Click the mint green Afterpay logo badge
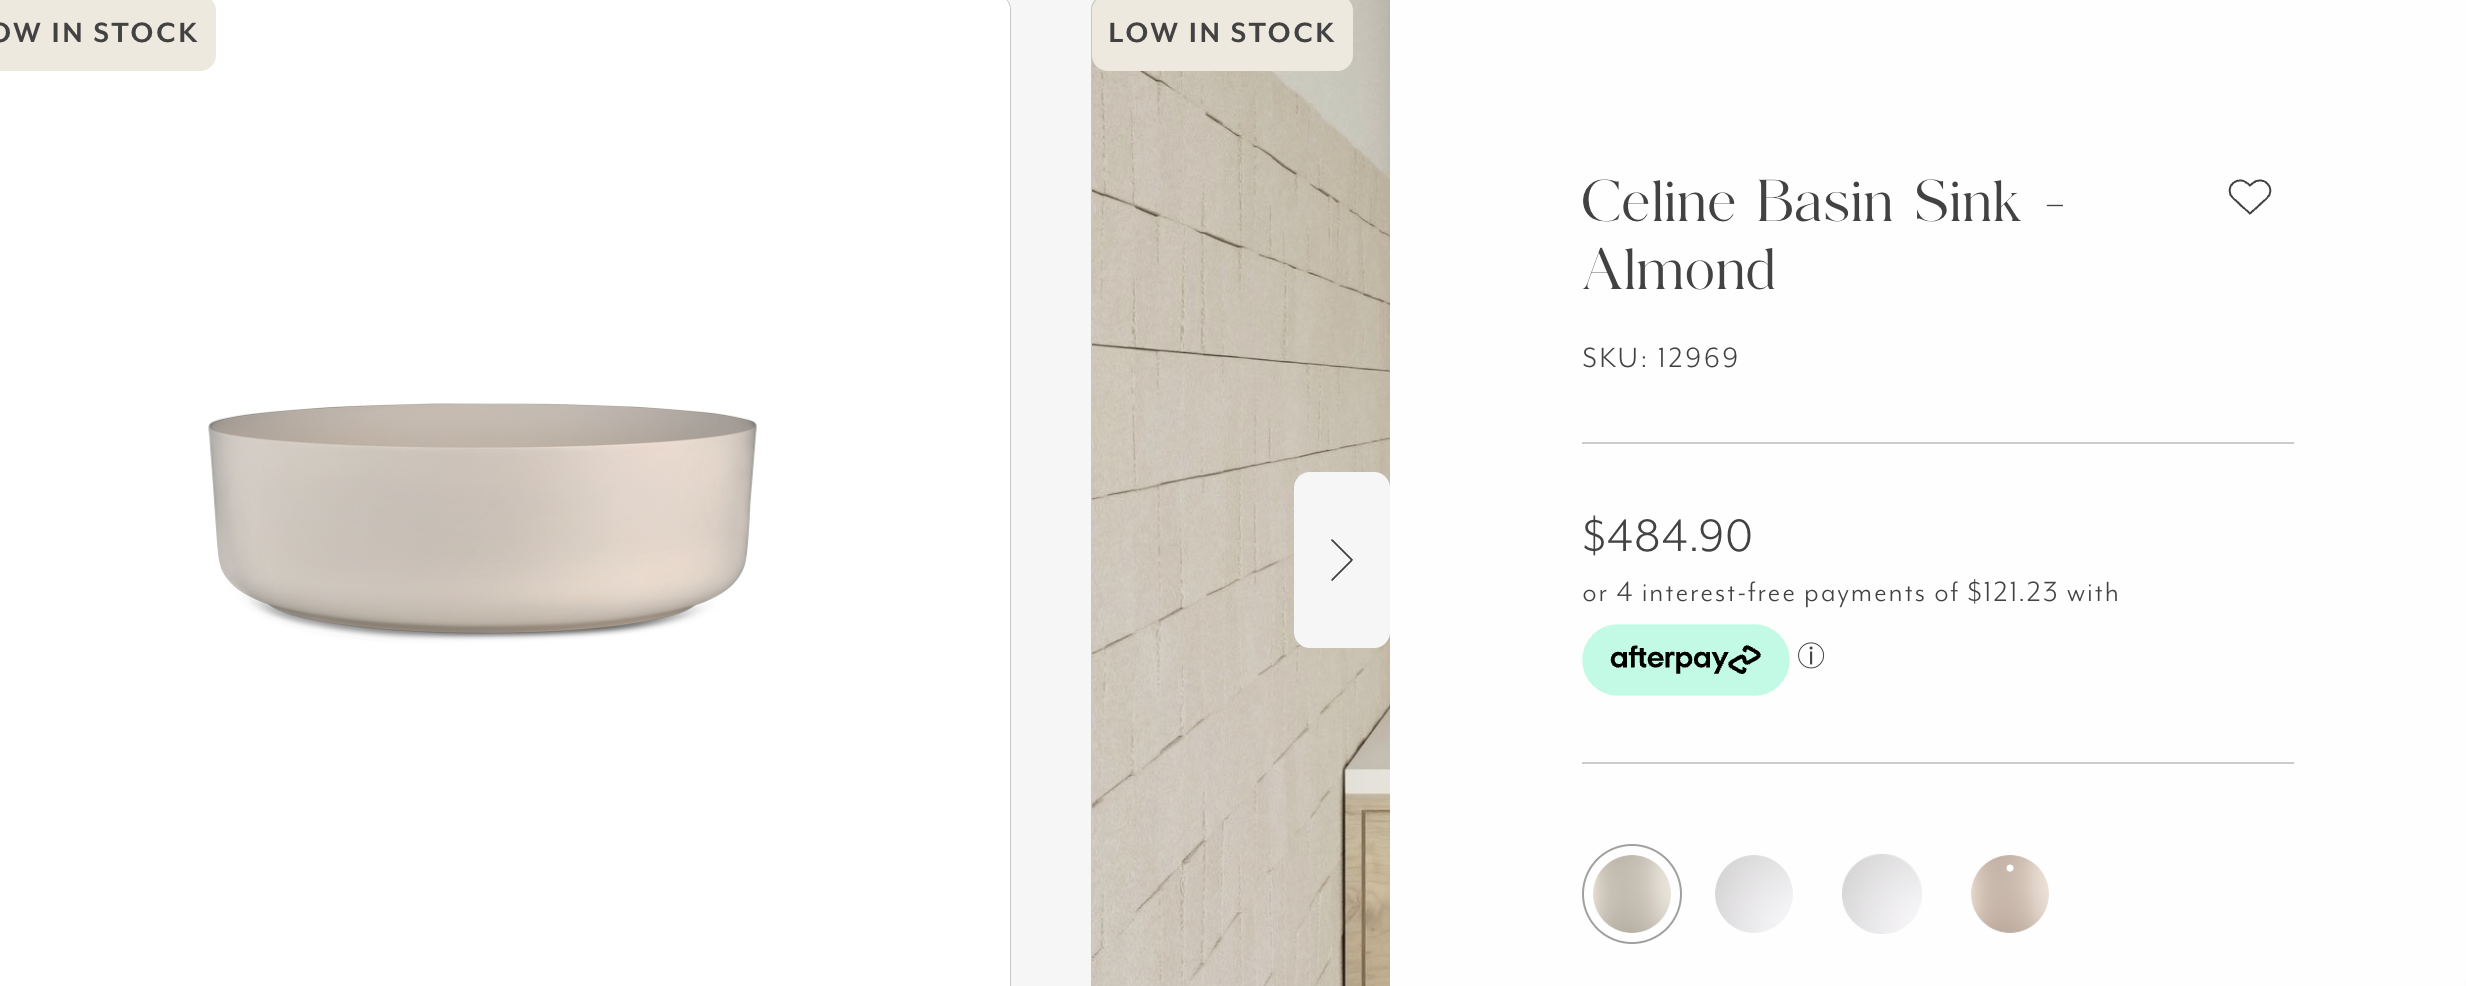Screen dimensions: 2466x986 click(x=1685, y=659)
